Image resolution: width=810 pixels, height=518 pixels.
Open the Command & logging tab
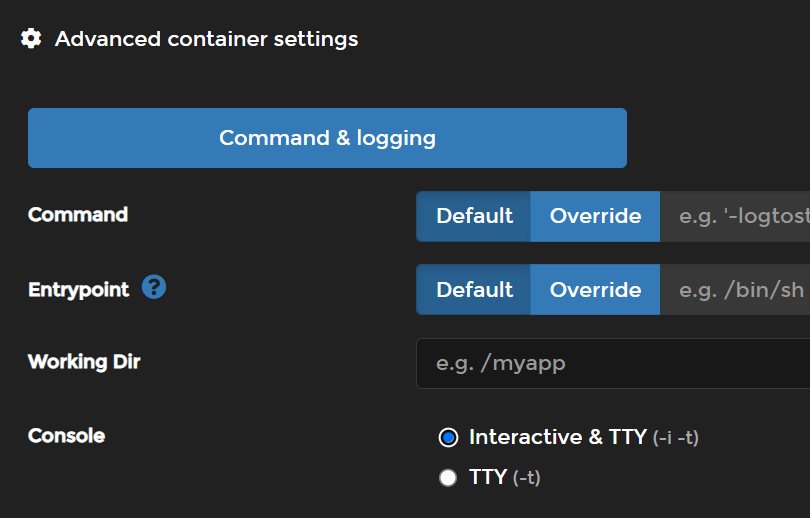(x=327, y=138)
